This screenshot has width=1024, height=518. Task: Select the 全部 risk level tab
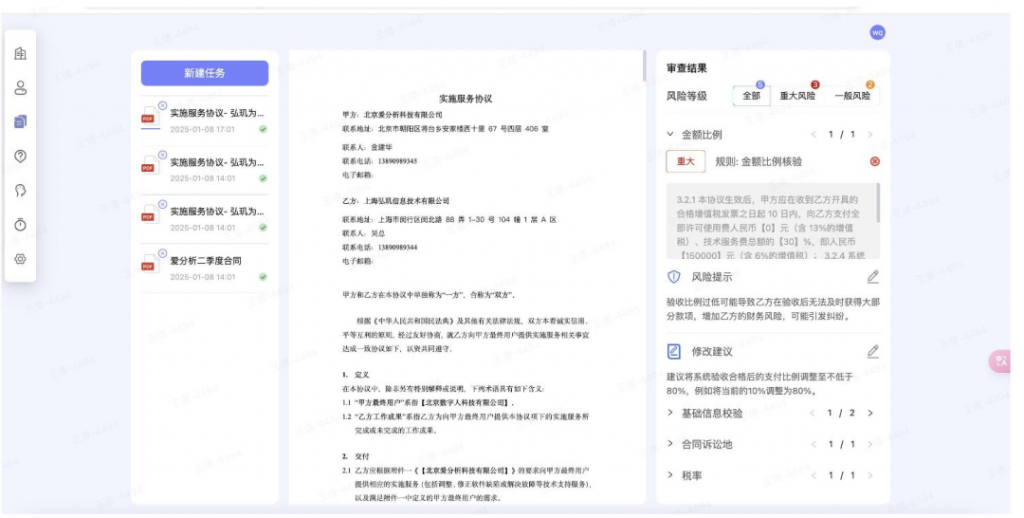click(x=750, y=96)
